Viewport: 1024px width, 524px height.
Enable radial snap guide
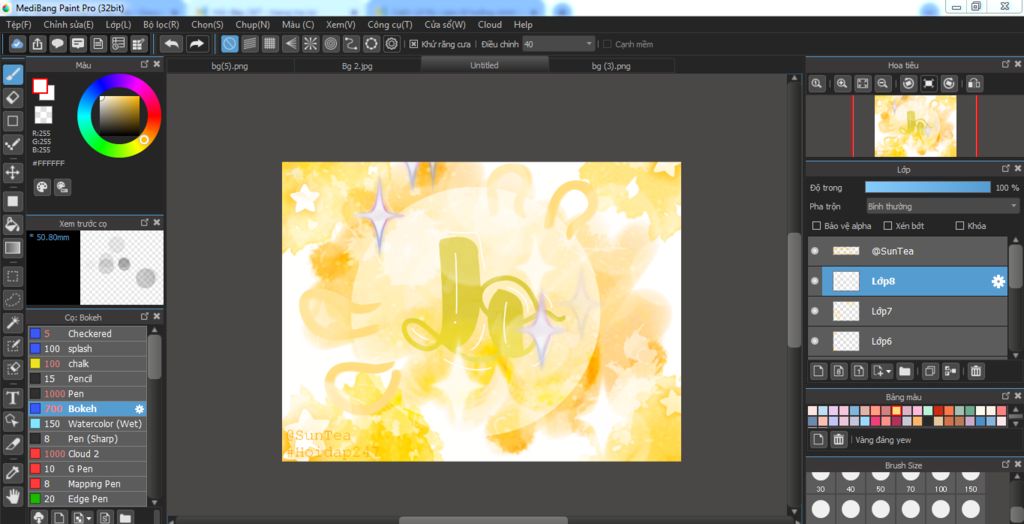[x=311, y=44]
